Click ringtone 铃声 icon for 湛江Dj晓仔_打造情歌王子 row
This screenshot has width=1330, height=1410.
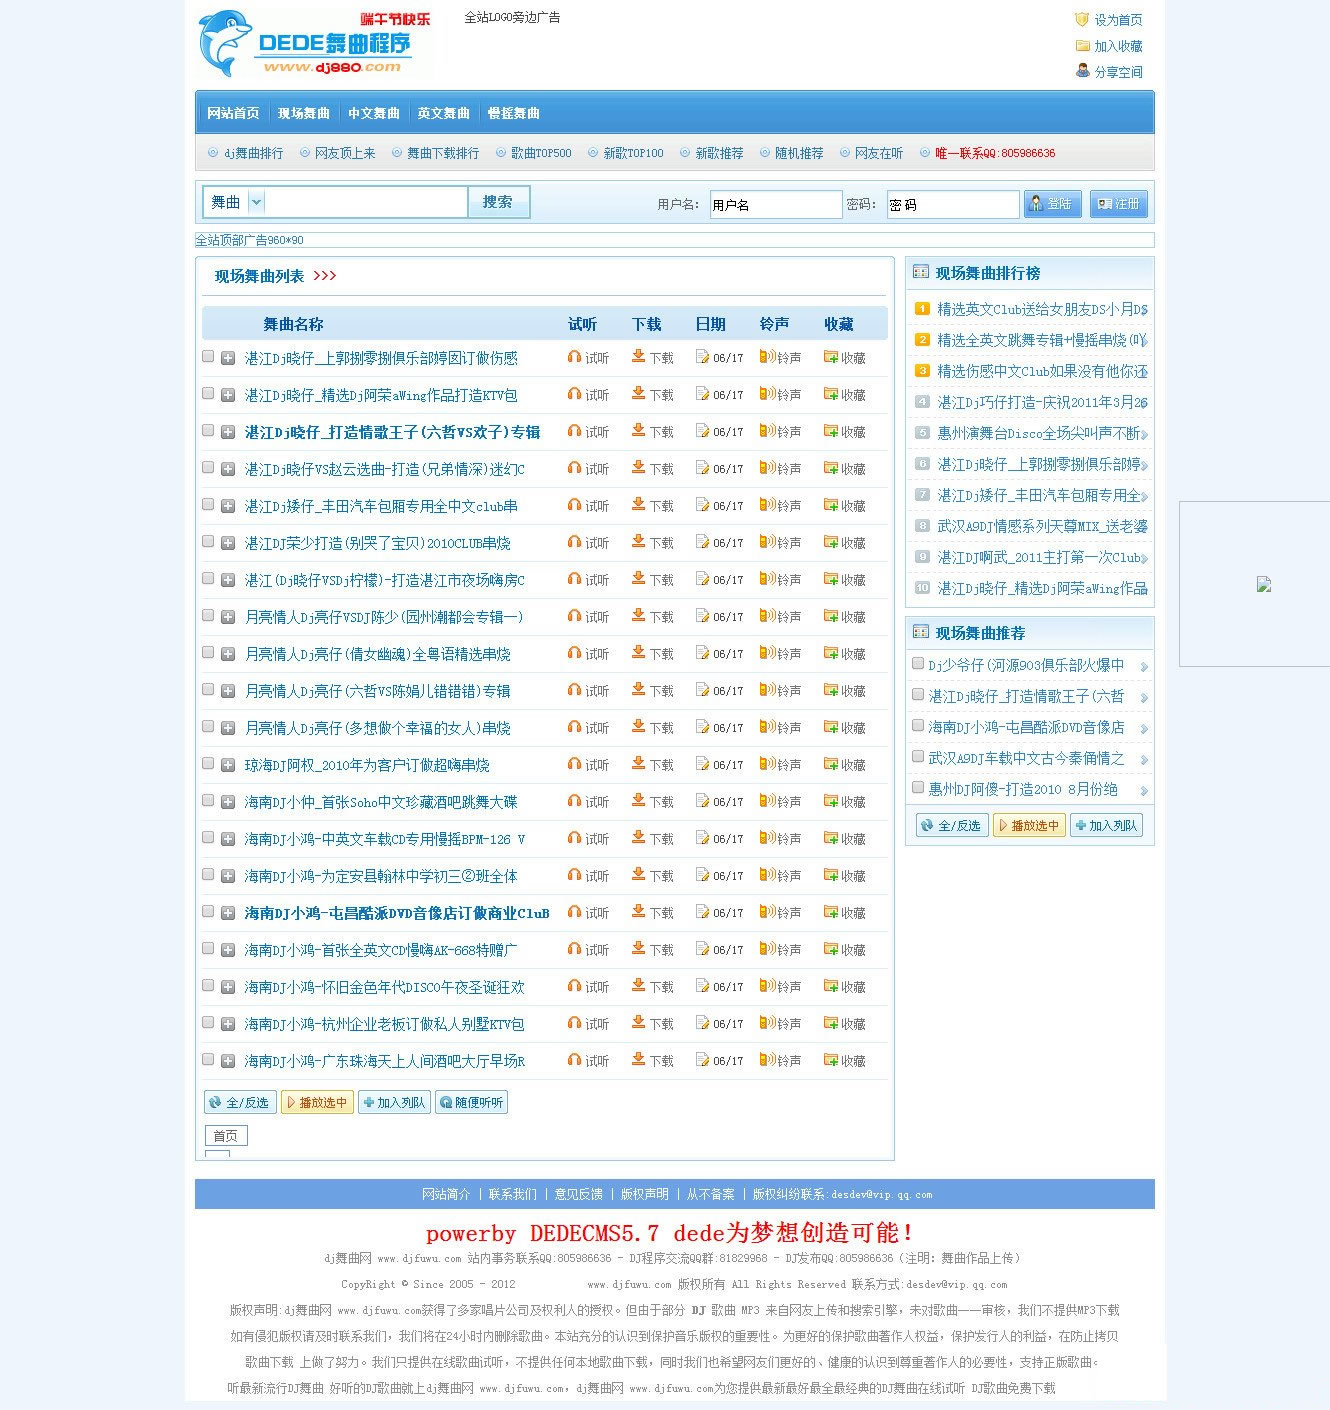(x=767, y=431)
